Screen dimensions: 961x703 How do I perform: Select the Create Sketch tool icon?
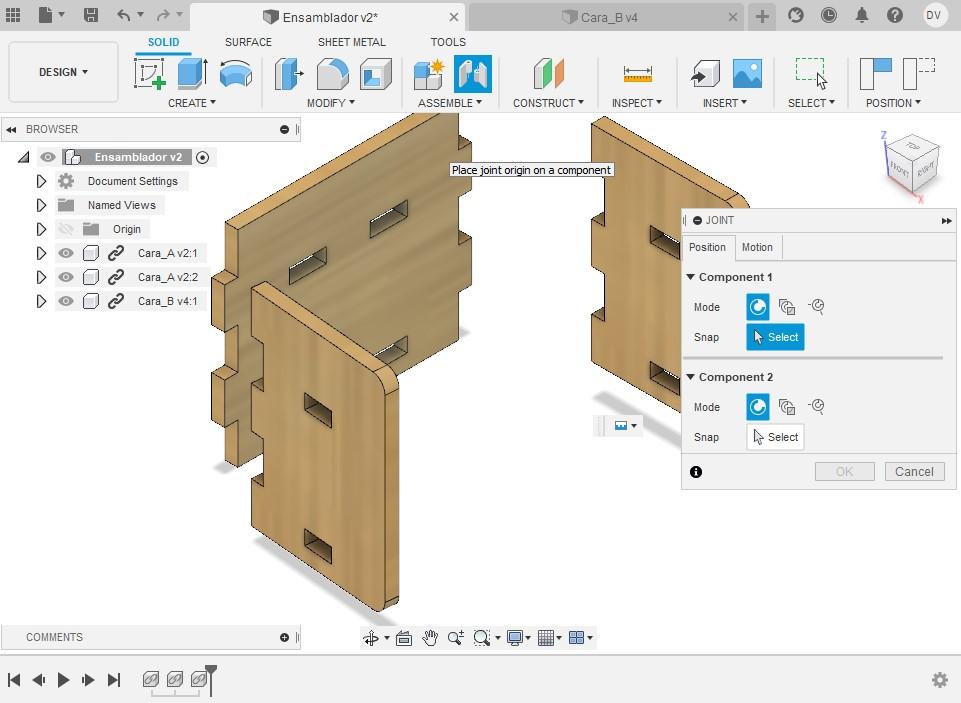pyautogui.click(x=150, y=74)
